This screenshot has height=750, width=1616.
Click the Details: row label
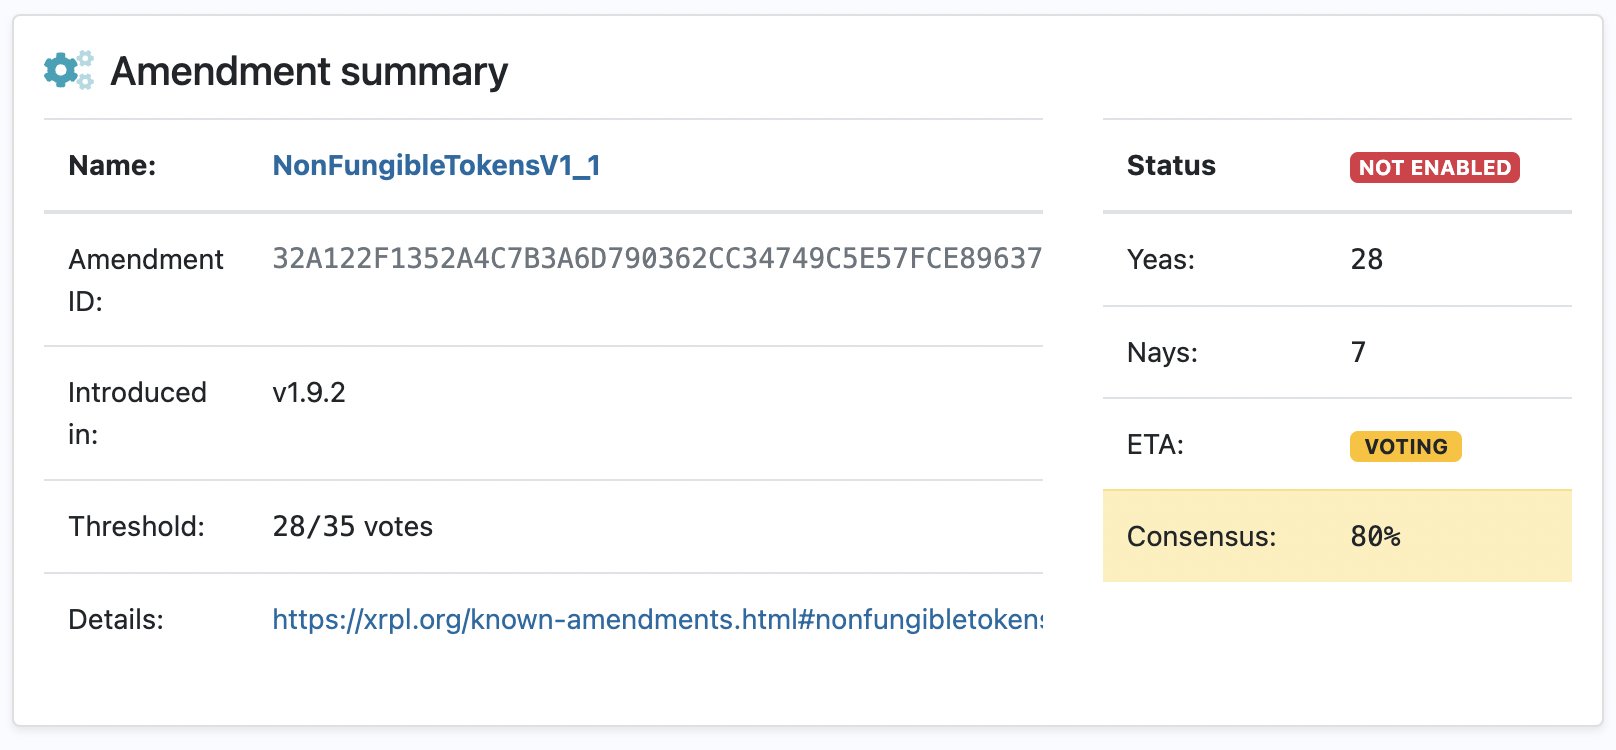tap(116, 620)
